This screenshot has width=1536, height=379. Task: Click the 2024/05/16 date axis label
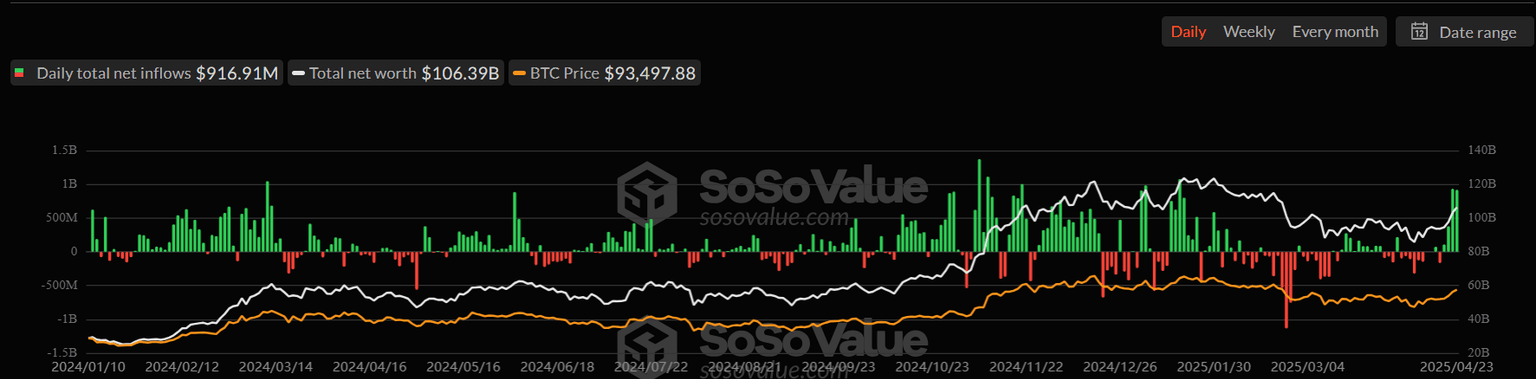(x=463, y=367)
